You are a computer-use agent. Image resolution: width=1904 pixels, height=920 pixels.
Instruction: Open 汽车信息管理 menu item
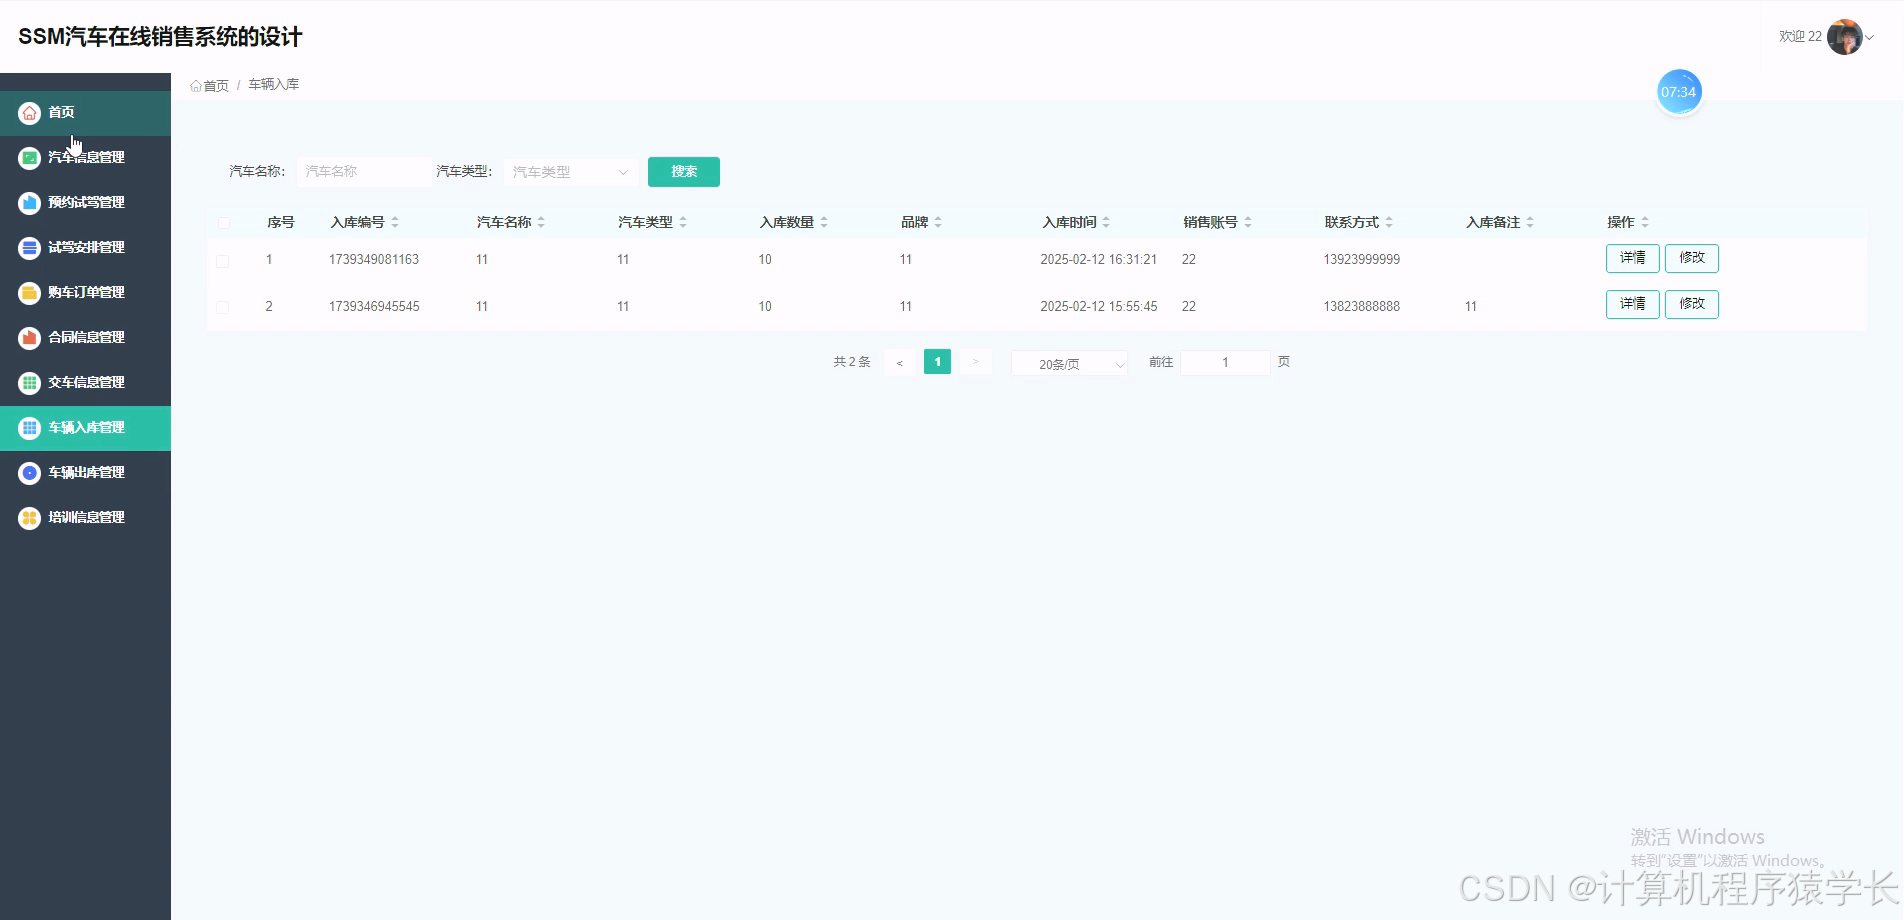pos(85,158)
